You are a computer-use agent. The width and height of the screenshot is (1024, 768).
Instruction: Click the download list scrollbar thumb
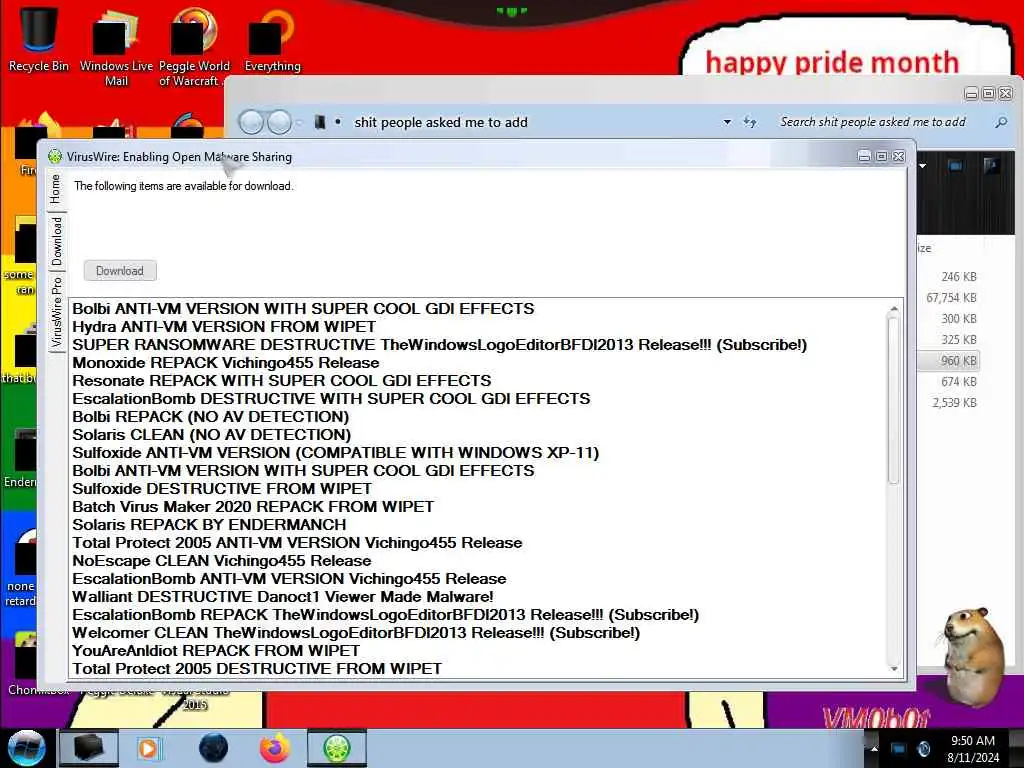pos(893,401)
